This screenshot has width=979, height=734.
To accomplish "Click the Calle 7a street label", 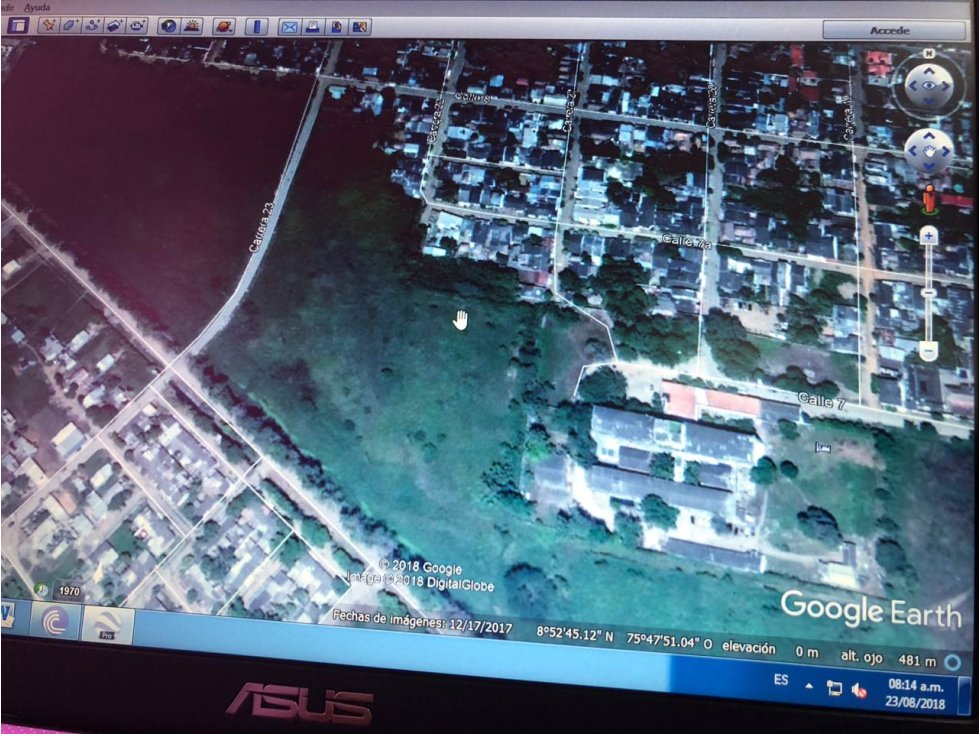I will coord(686,241).
